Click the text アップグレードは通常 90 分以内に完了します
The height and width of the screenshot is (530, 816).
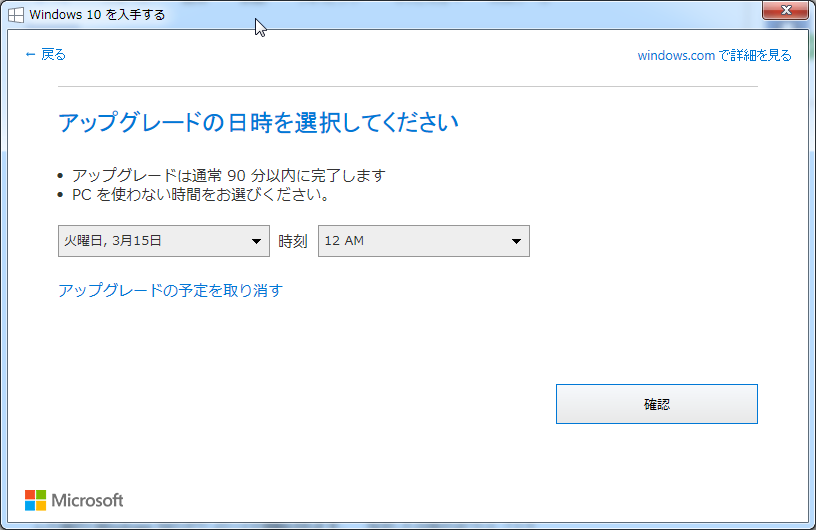pyautogui.click(x=228, y=175)
